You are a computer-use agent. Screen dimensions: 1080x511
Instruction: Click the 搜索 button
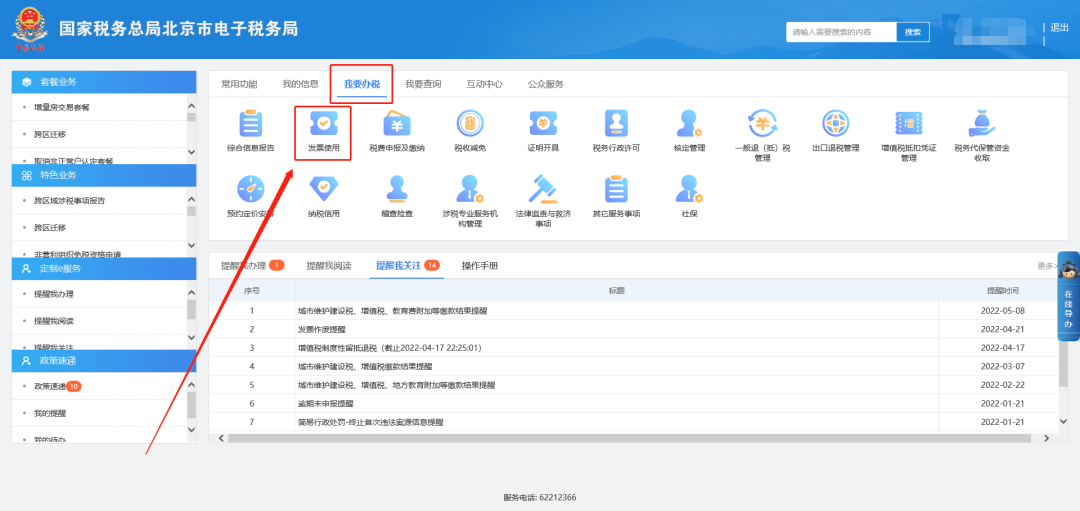tap(912, 32)
